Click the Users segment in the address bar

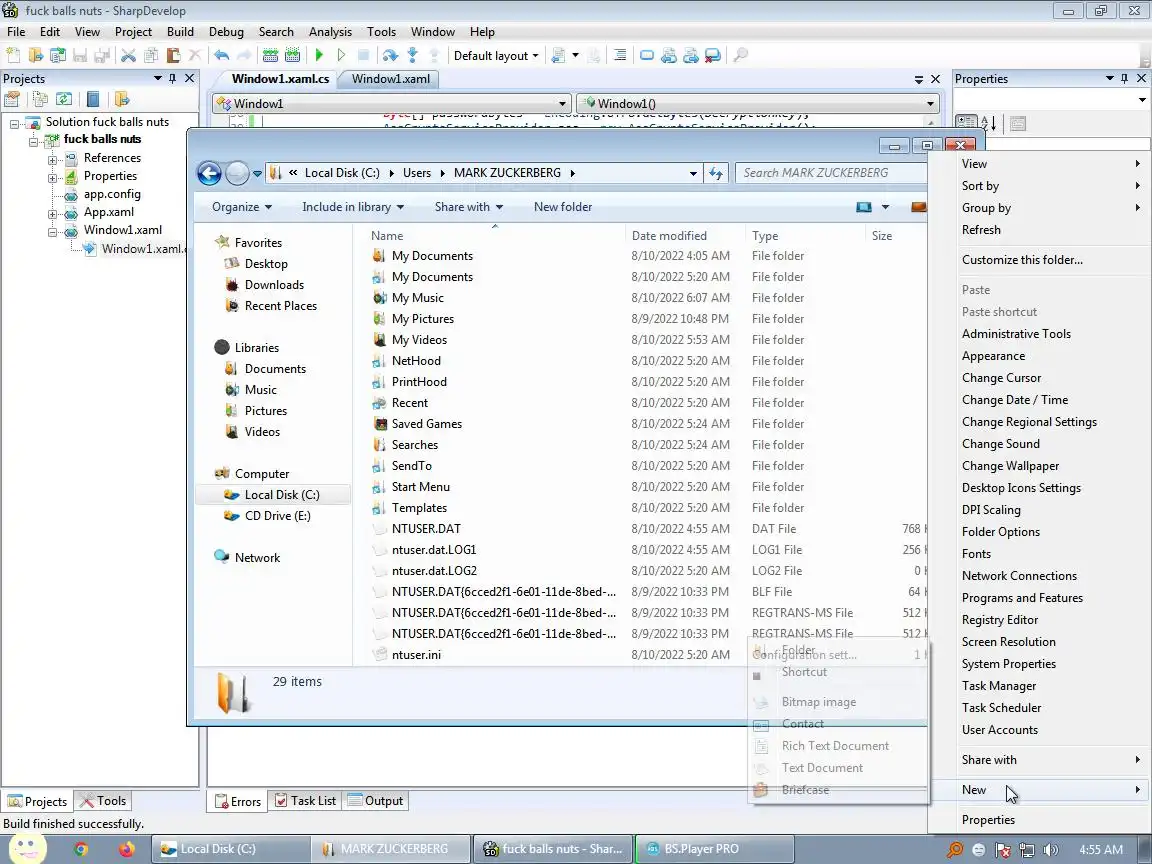pyautogui.click(x=417, y=173)
